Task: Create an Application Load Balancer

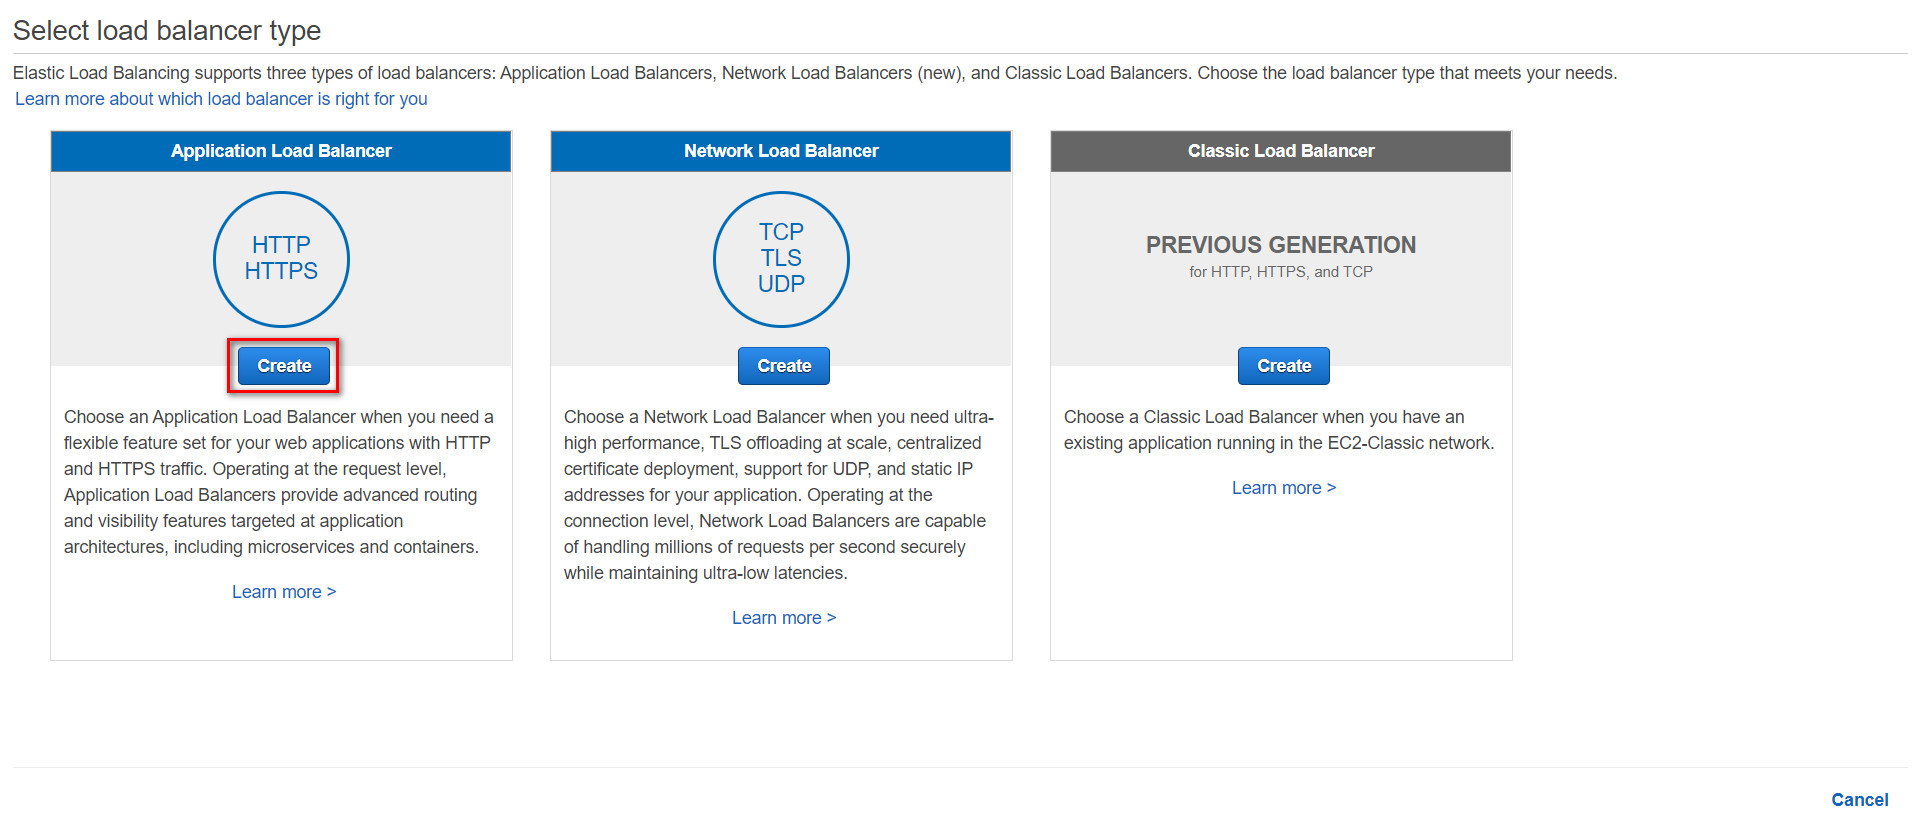Action: tap(284, 366)
